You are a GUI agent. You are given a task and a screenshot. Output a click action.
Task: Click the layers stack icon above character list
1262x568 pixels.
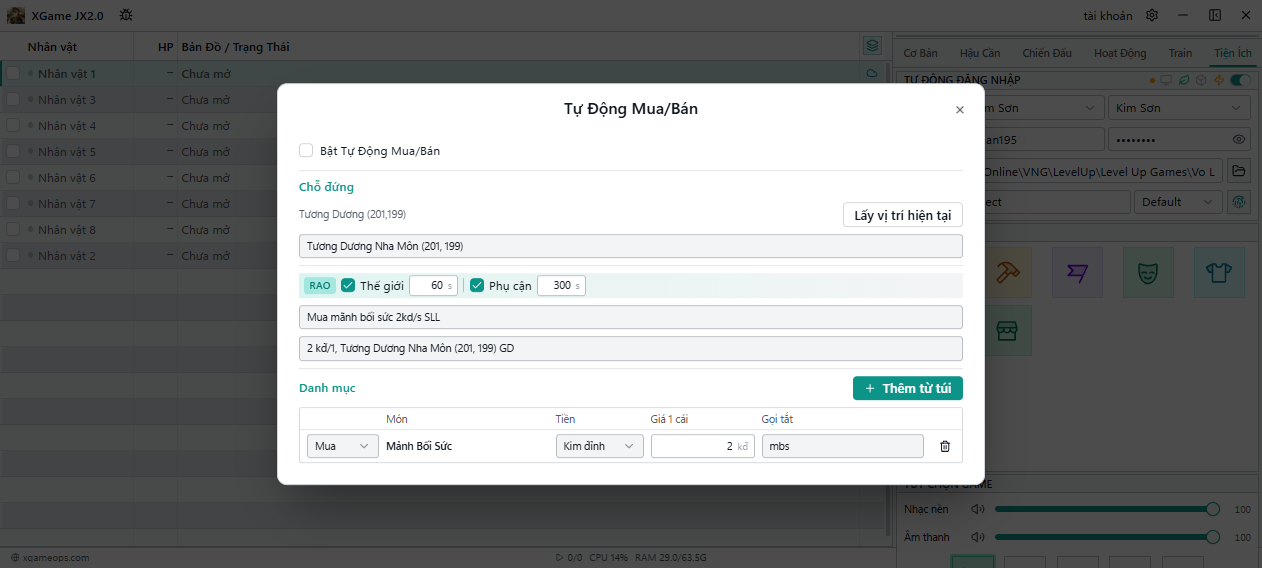coord(872,46)
